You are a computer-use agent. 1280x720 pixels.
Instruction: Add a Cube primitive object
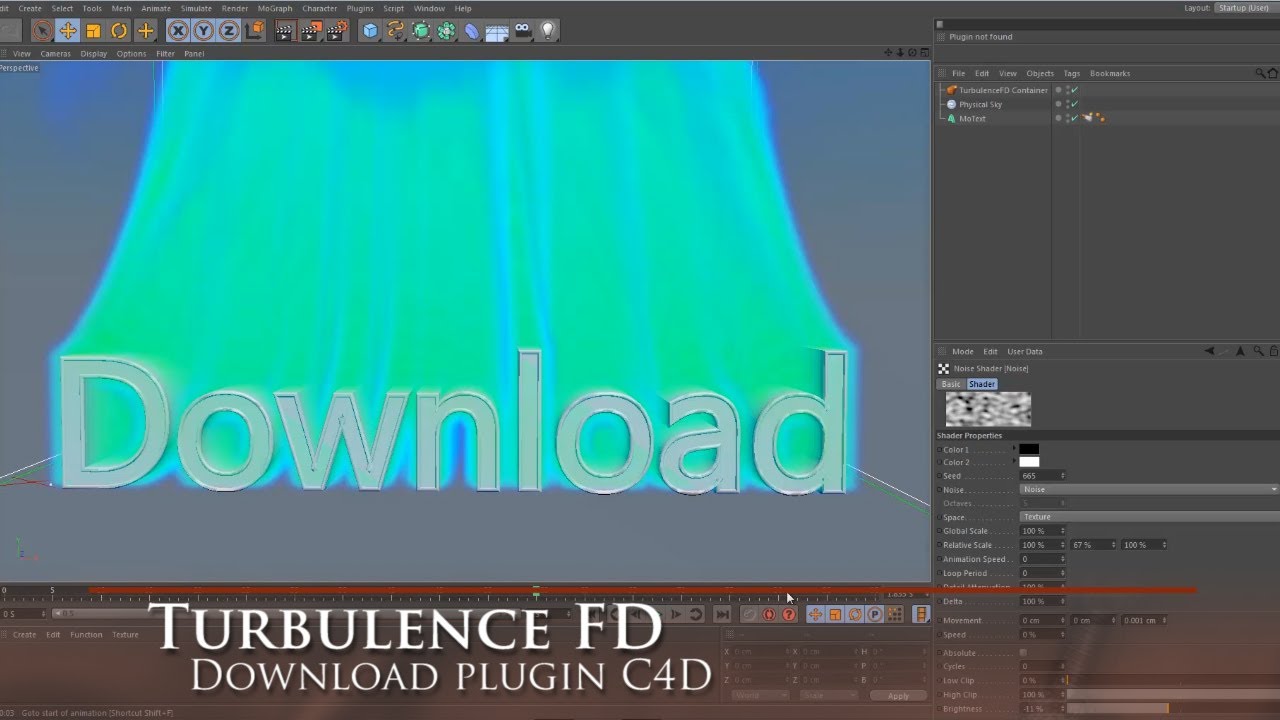[x=371, y=31]
